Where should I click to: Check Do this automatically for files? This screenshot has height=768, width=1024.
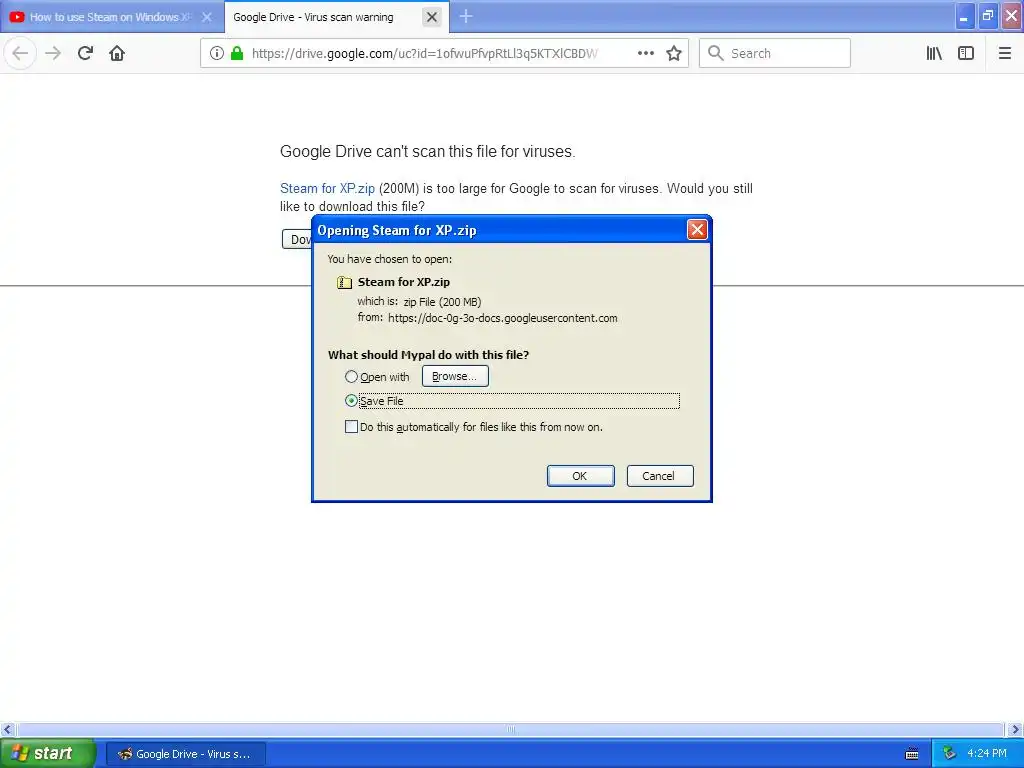click(351, 427)
